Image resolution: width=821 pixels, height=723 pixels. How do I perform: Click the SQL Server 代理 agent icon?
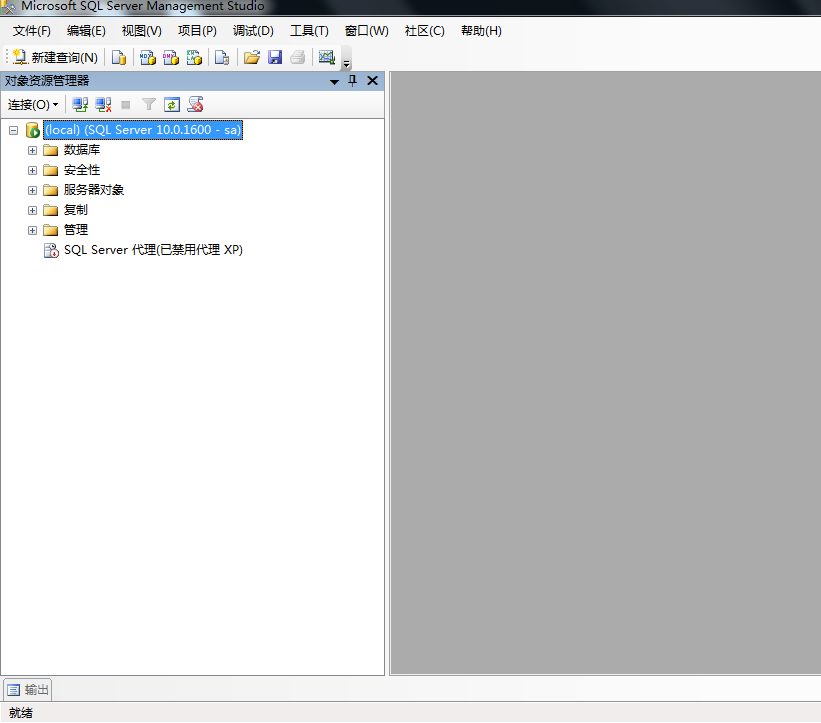point(51,250)
